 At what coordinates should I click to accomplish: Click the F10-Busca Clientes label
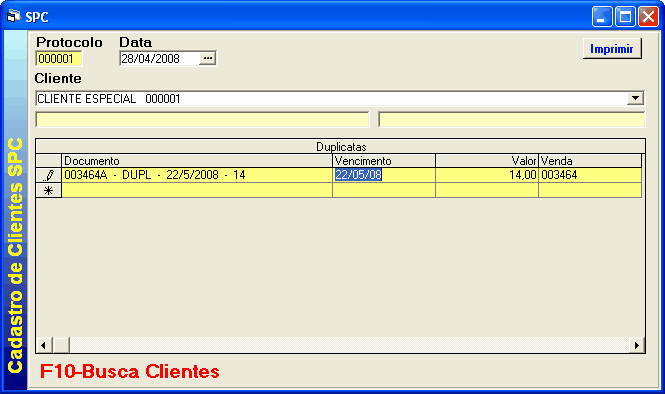[130, 372]
